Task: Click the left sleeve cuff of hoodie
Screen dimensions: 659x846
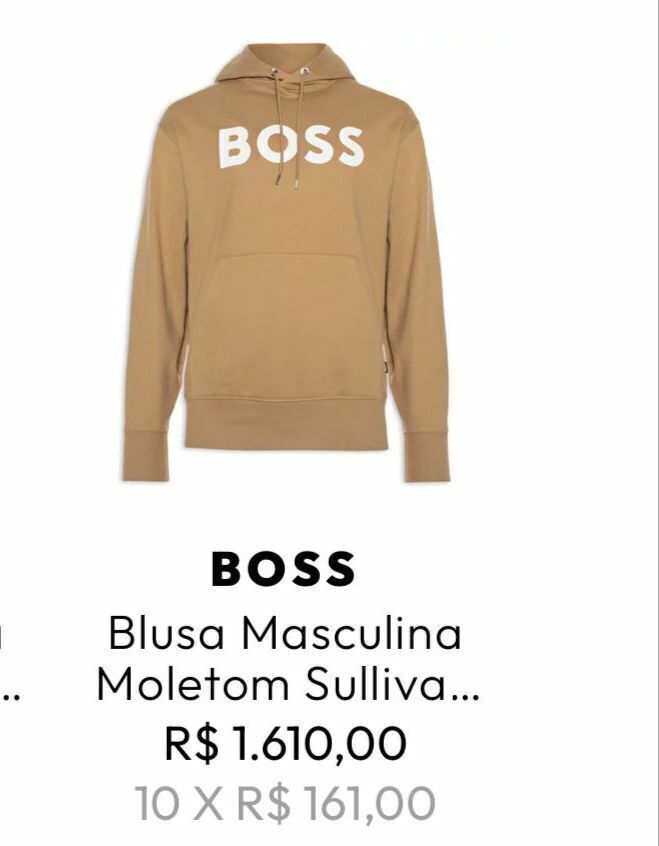Action: (145, 455)
